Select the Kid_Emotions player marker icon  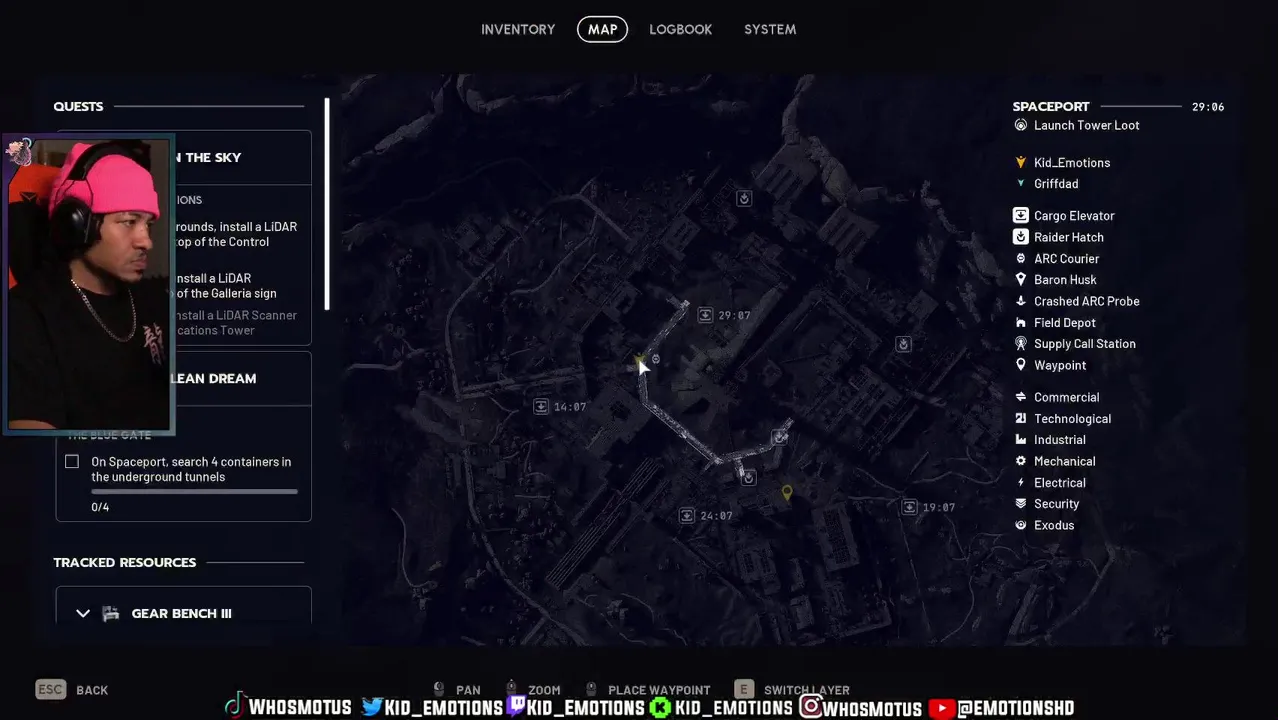1020,162
